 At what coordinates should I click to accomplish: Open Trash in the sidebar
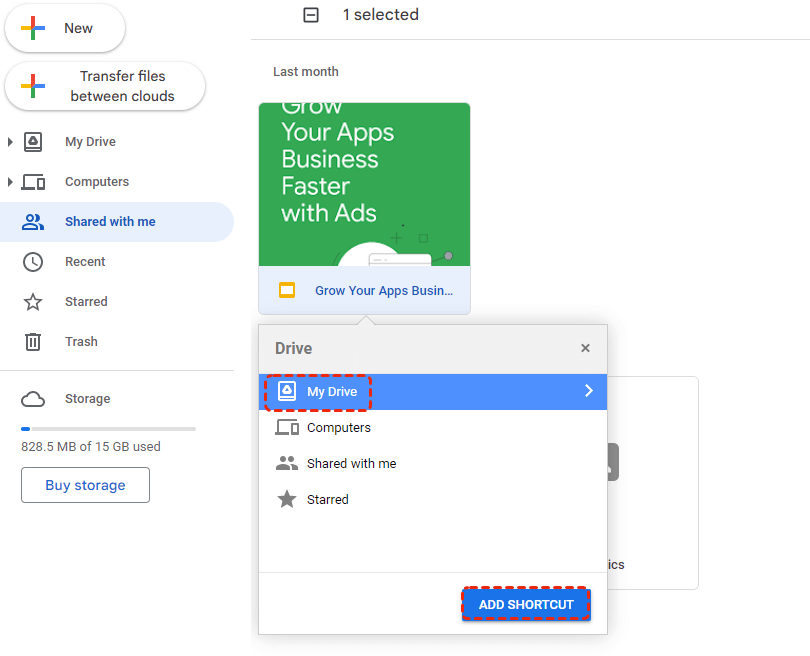[x=81, y=342]
